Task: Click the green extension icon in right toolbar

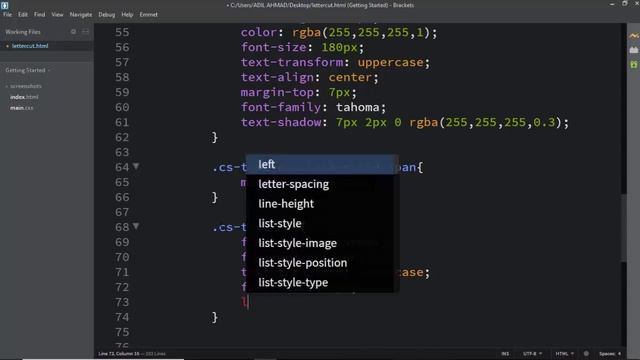Action: click(x=633, y=64)
